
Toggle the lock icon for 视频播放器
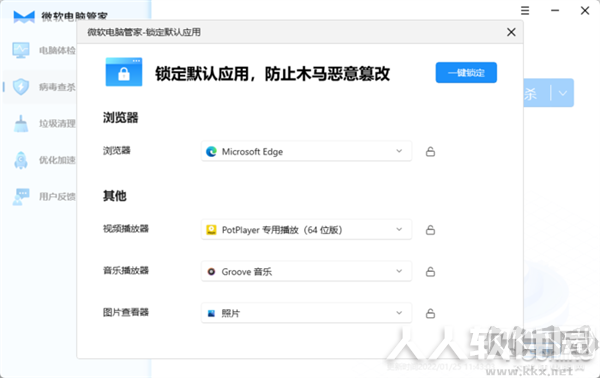430,230
